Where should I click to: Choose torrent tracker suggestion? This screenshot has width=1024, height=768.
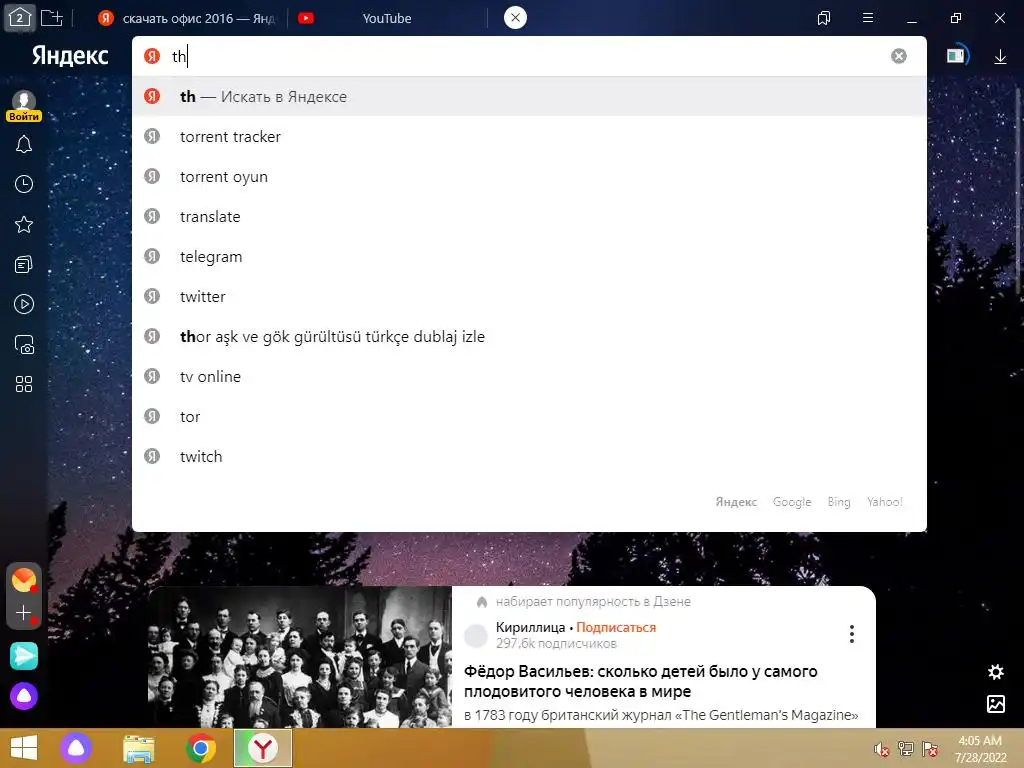[x=529, y=136]
